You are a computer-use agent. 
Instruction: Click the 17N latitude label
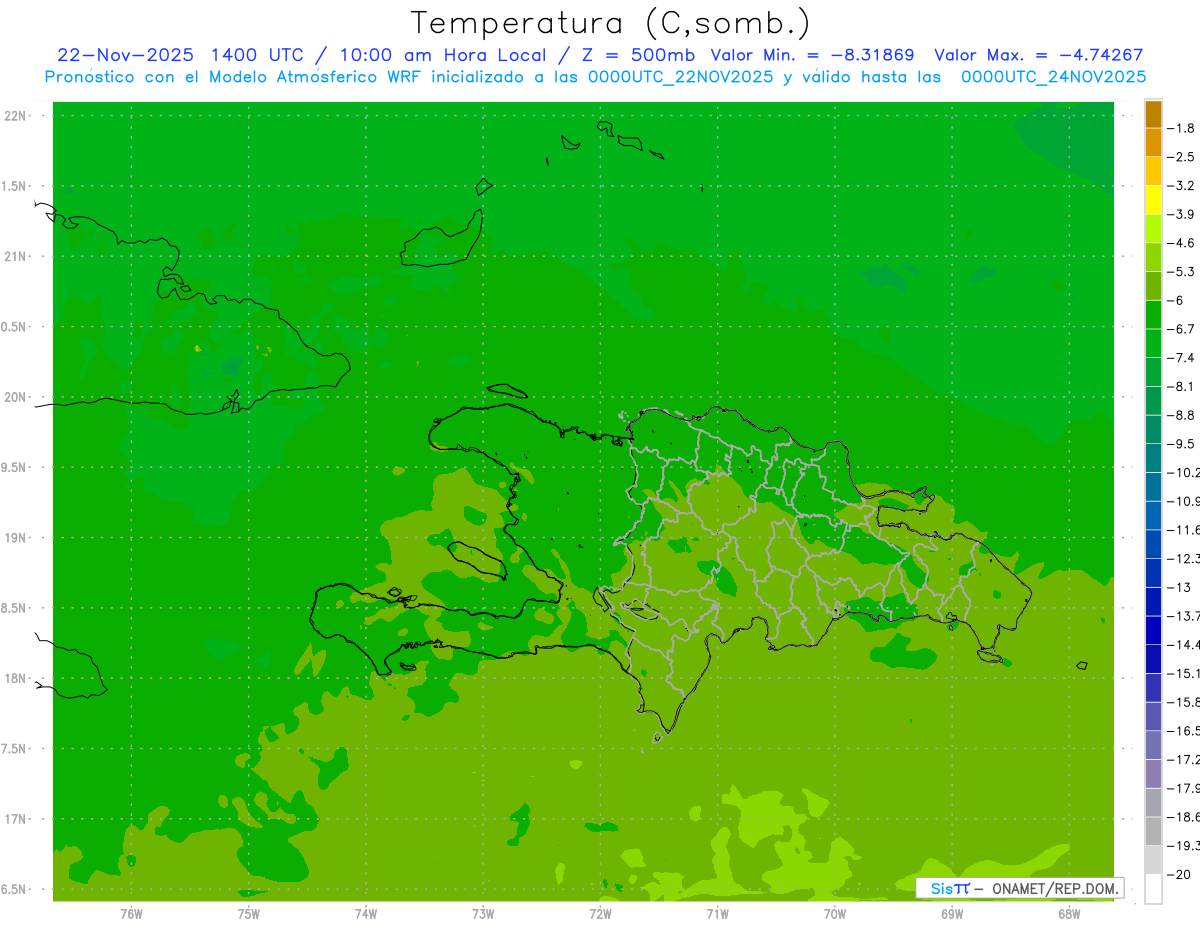pyautogui.click(x=15, y=819)
